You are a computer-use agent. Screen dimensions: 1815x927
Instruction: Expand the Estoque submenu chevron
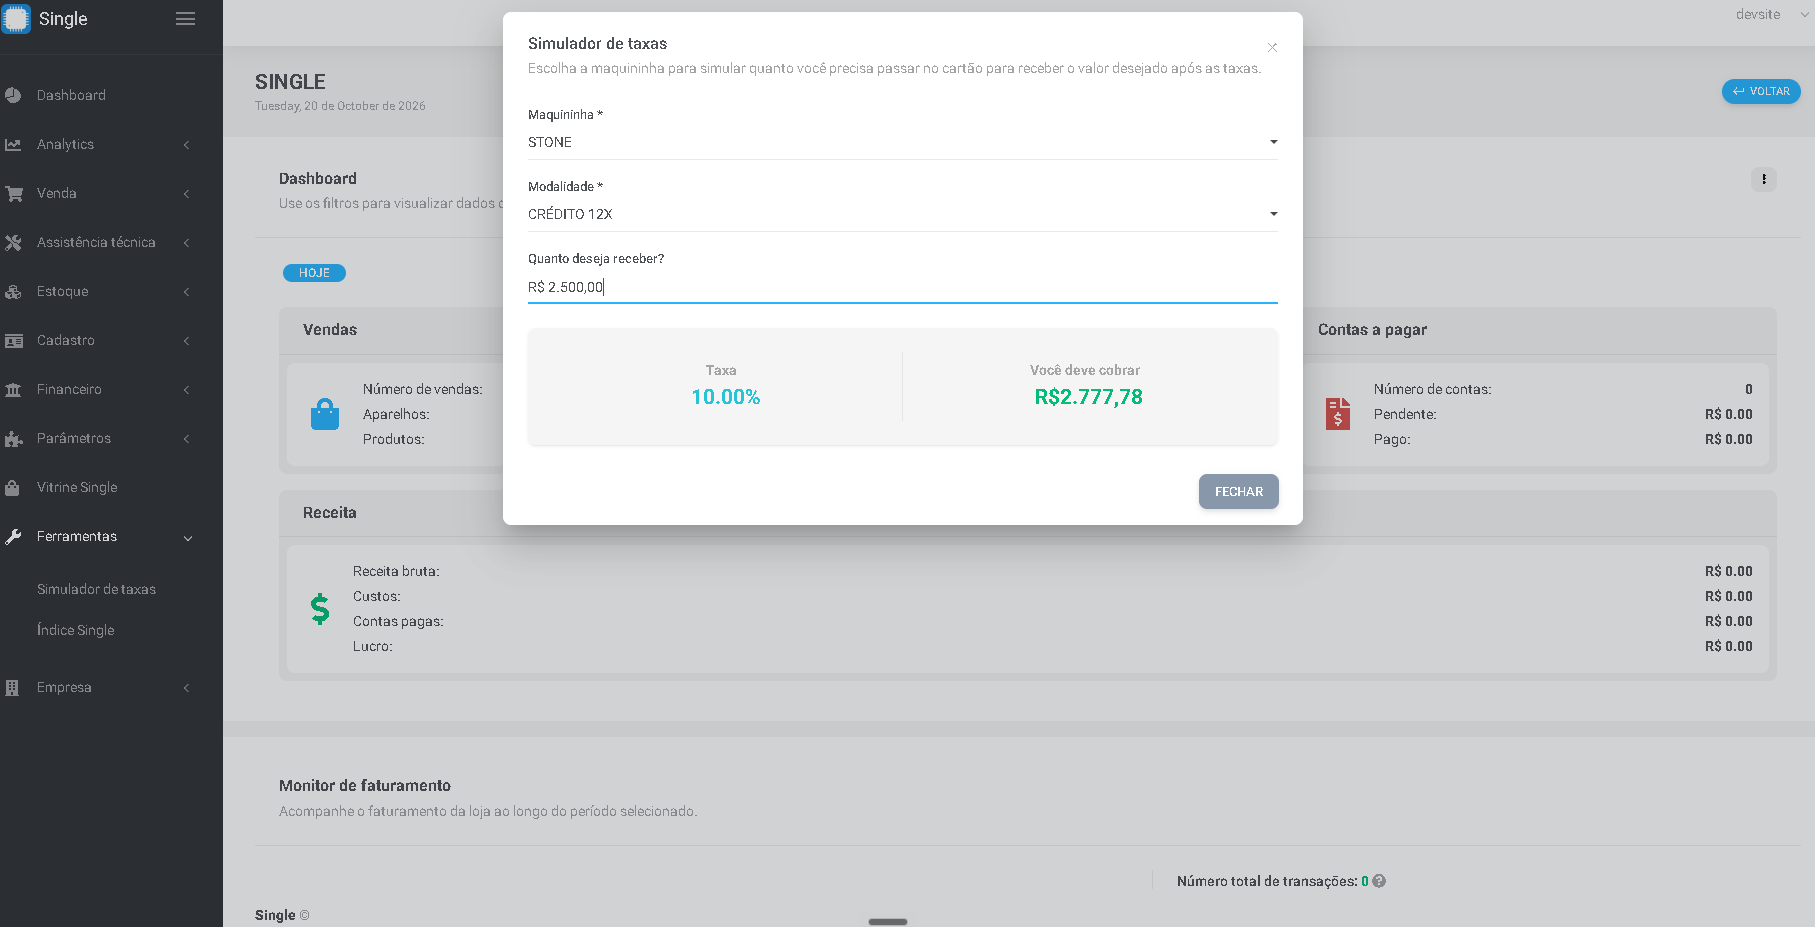[186, 291]
